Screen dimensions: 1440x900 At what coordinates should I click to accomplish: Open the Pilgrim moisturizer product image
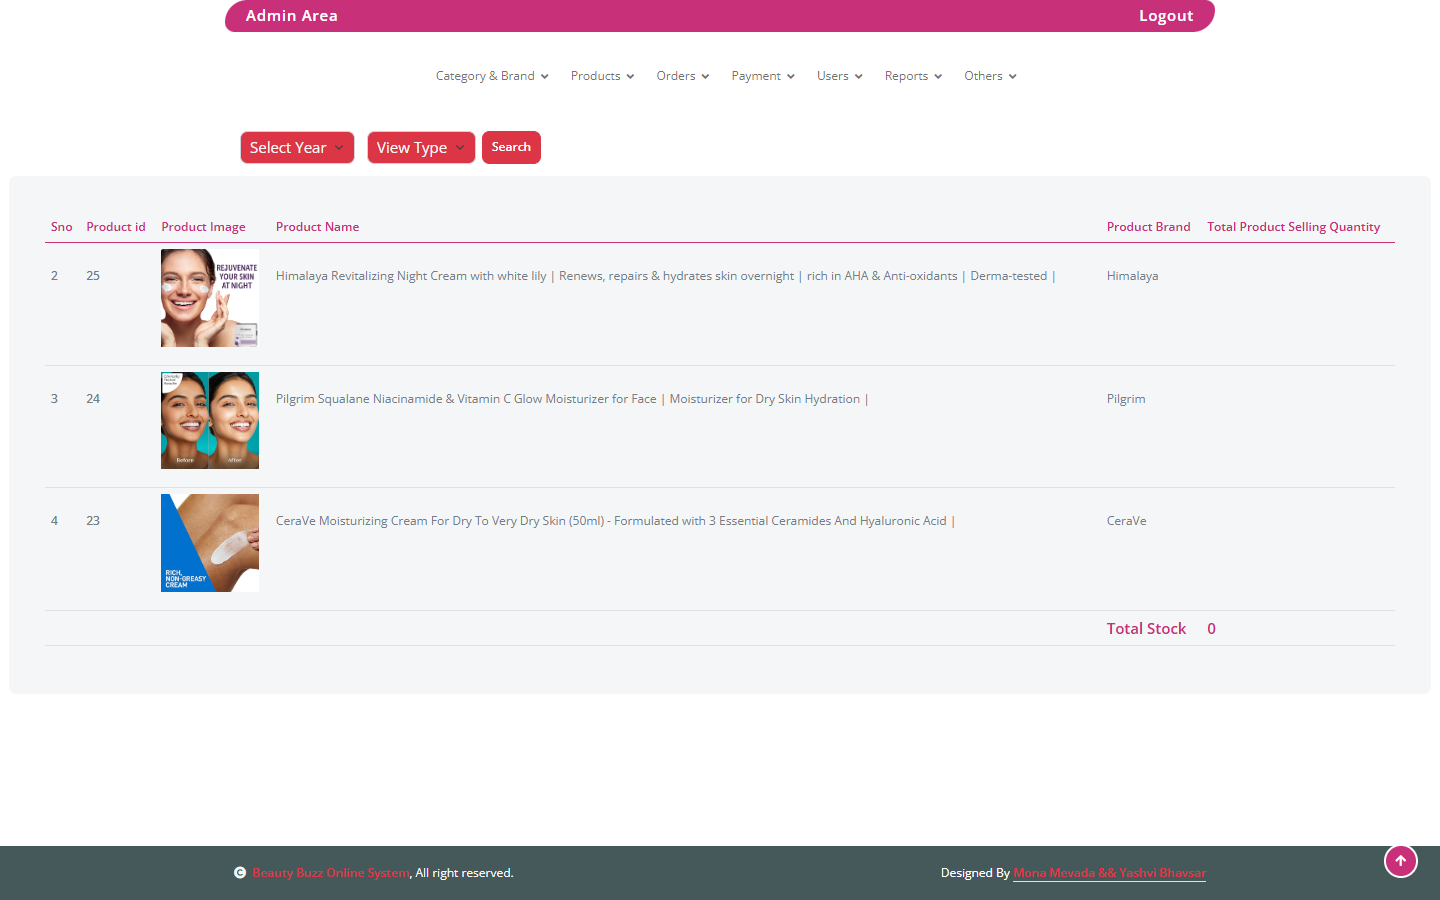pyautogui.click(x=210, y=420)
